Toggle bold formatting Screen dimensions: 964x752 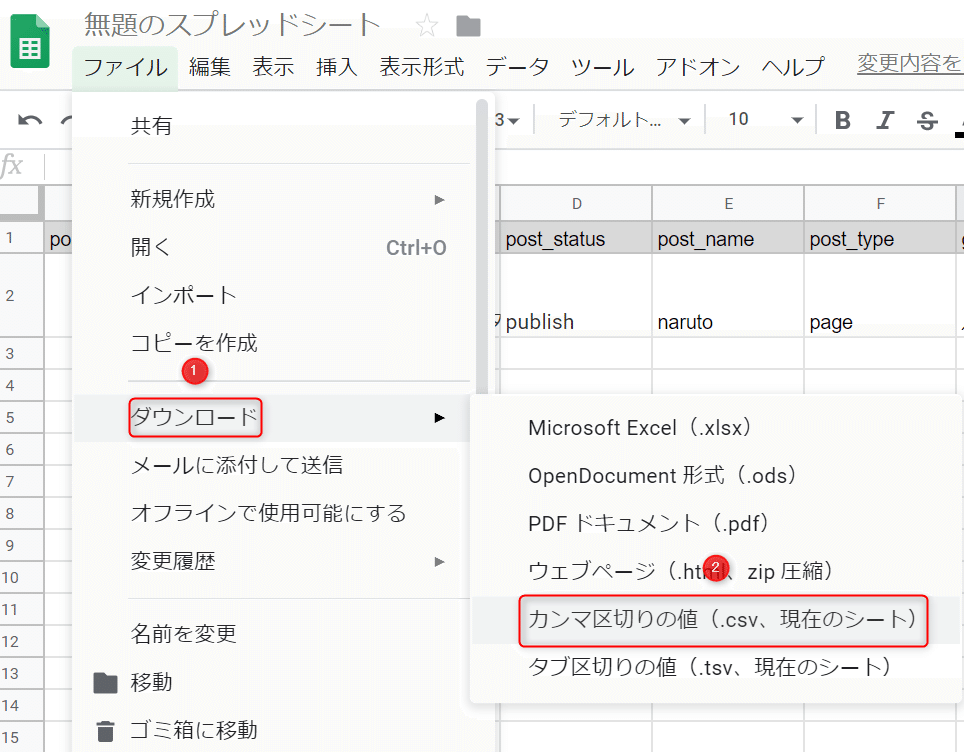click(842, 120)
